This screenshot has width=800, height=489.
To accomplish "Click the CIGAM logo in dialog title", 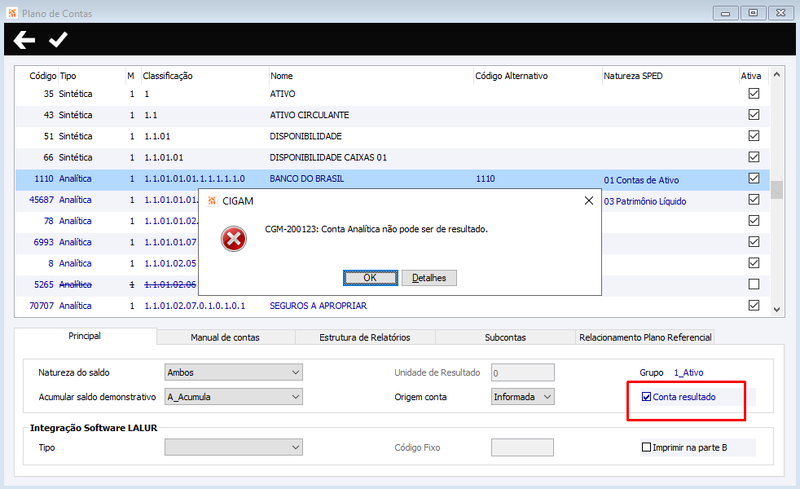I will coord(212,201).
